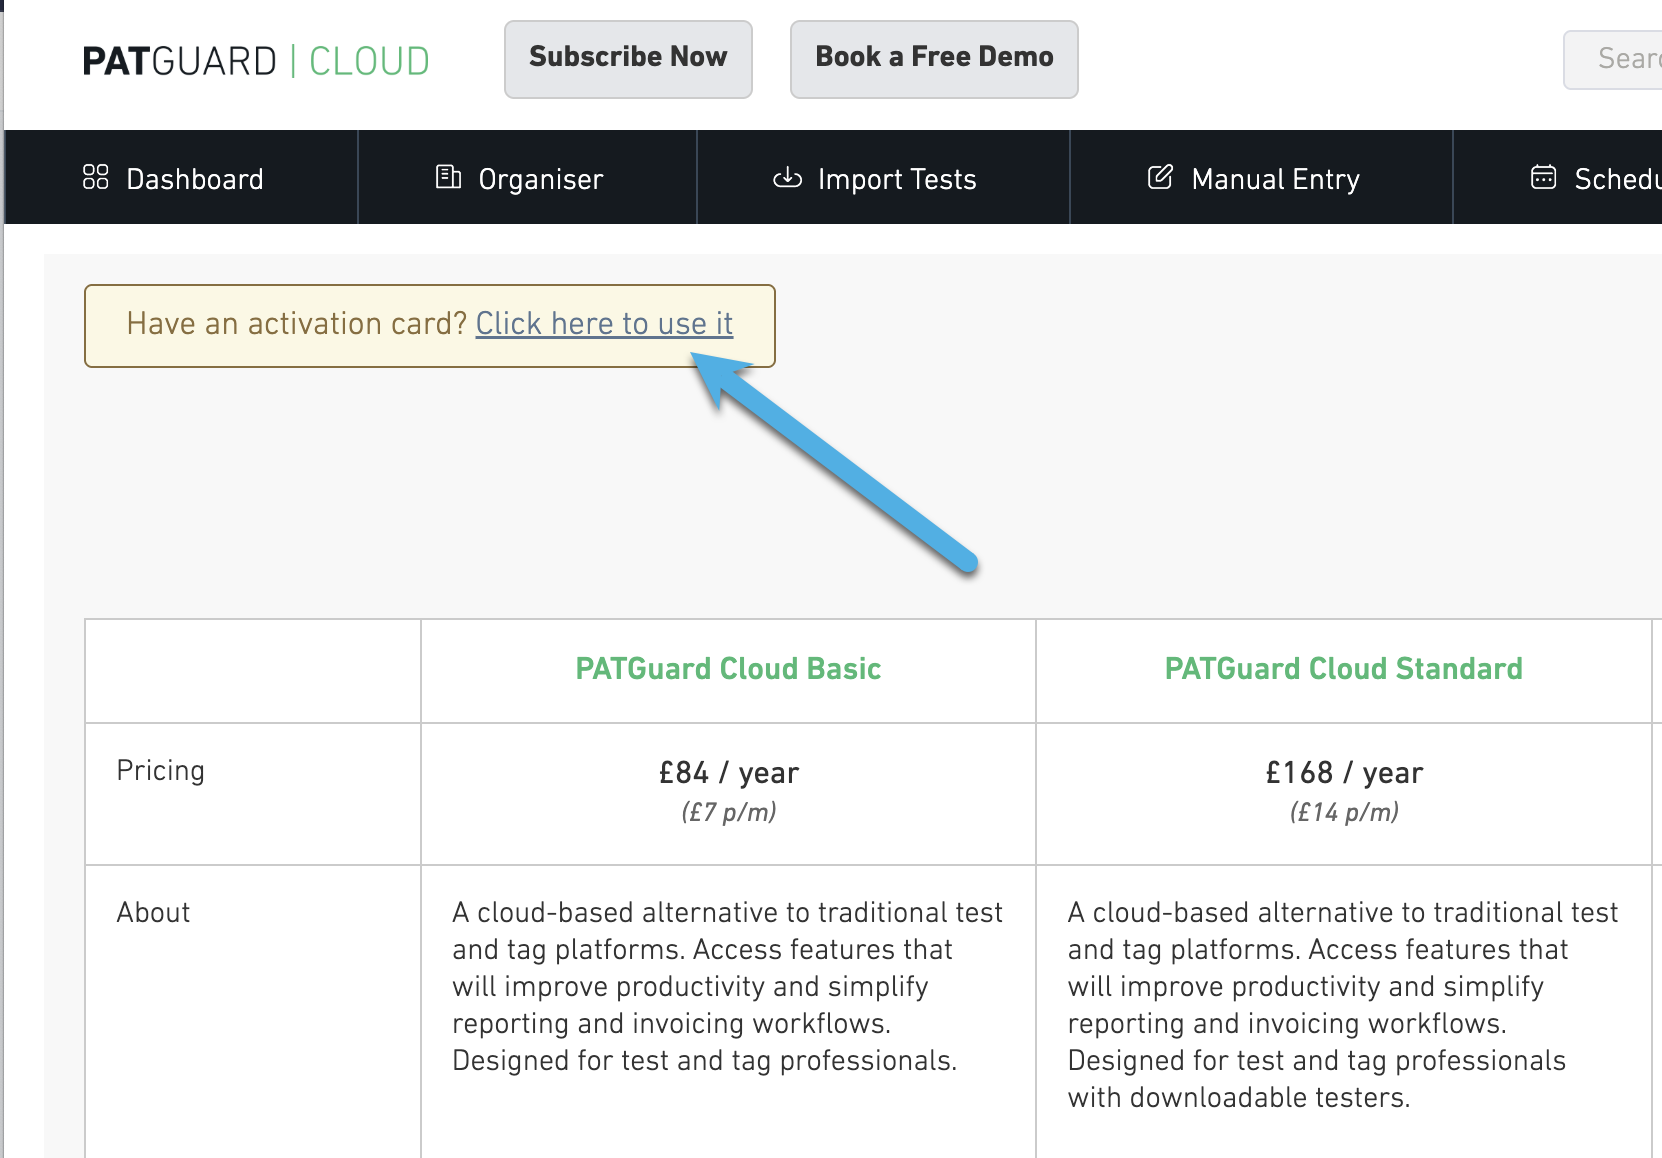
Task: Click the PATGuard Cloud logo
Action: (256, 61)
